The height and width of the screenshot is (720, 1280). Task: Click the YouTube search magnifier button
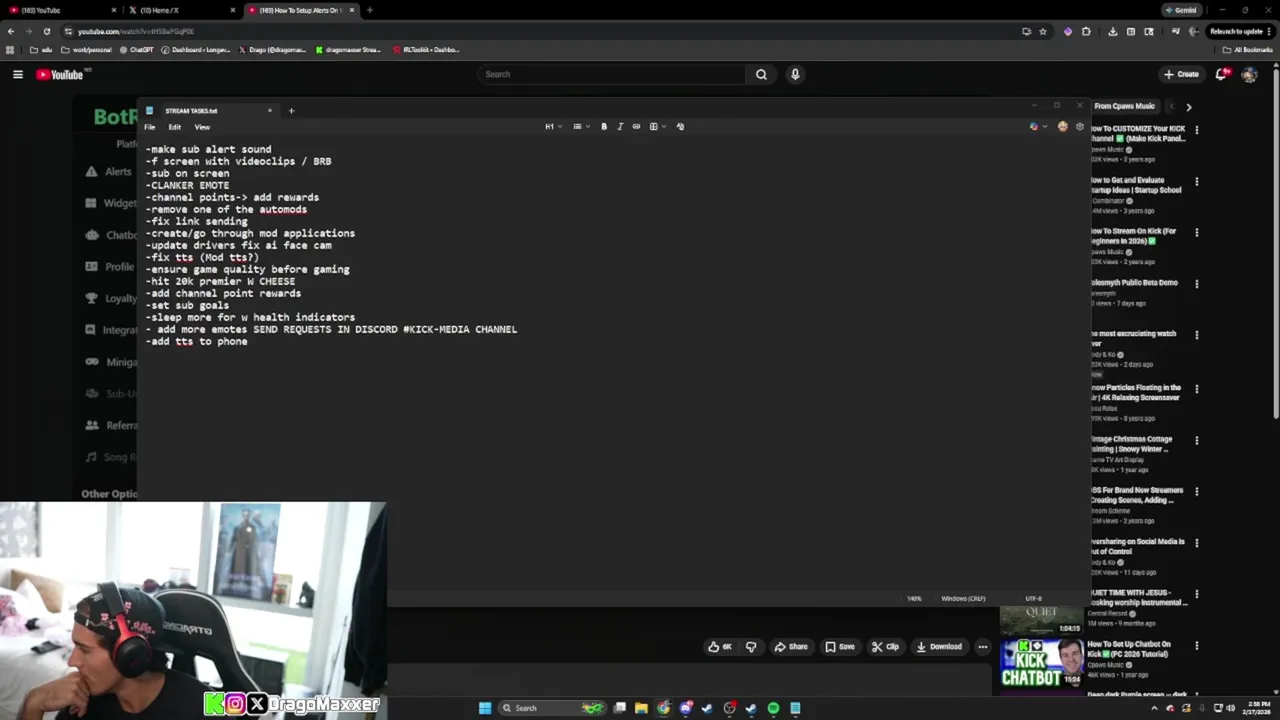[761, 74]
